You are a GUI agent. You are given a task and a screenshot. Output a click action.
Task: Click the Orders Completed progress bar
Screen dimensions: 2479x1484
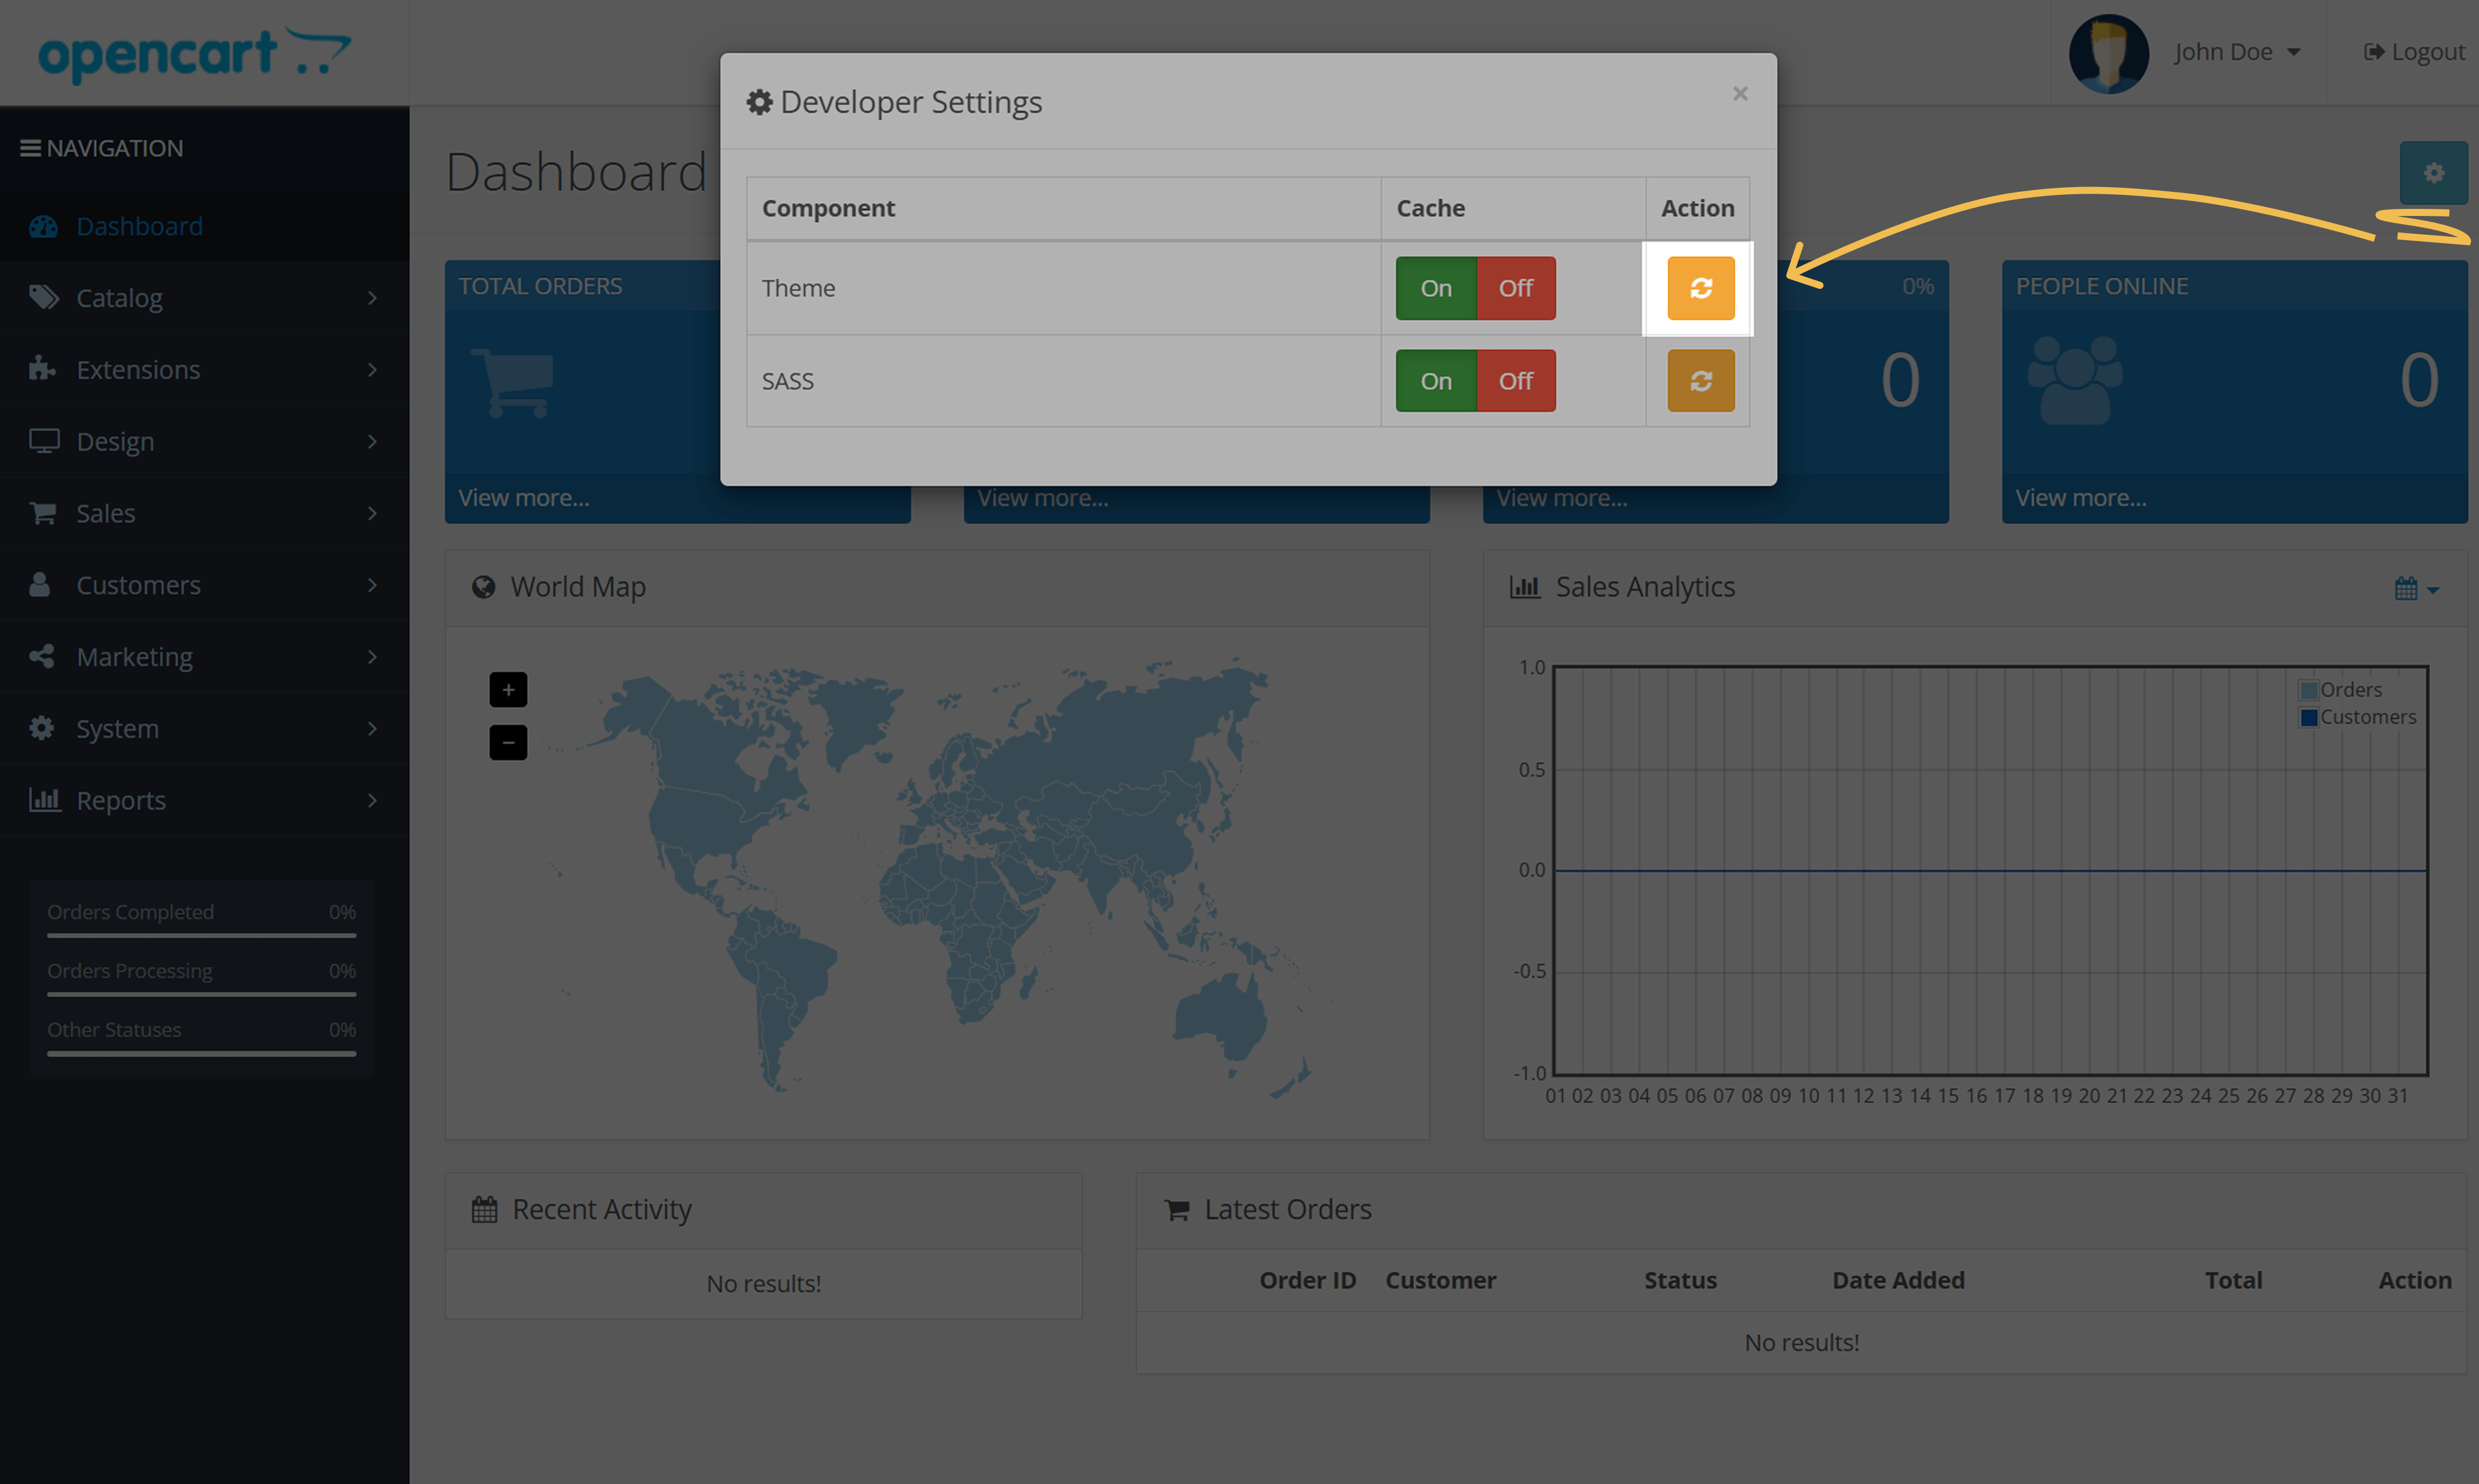(x=201, y=935)
